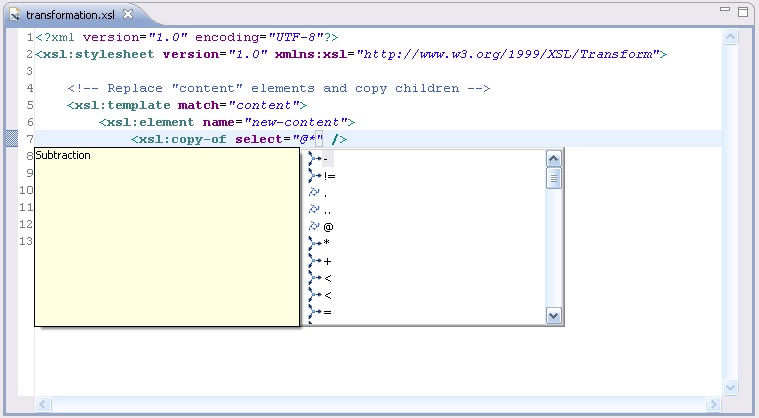
Task: Minimize the editor view pane
Action: (726, 11)
